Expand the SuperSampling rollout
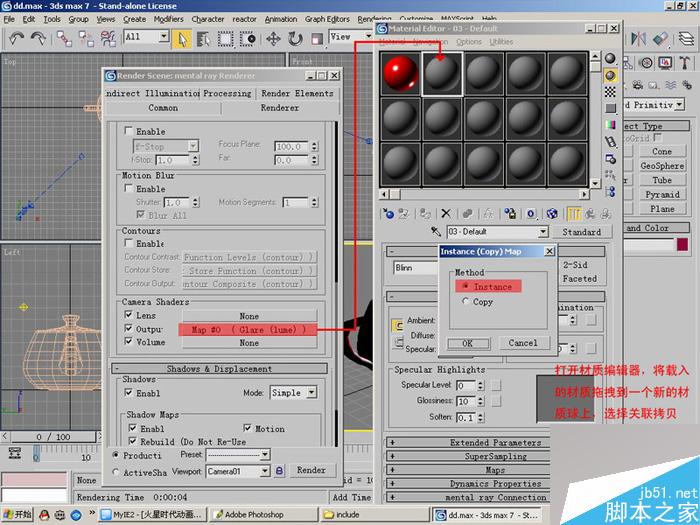700x525 pixels. tap(467, 456)
